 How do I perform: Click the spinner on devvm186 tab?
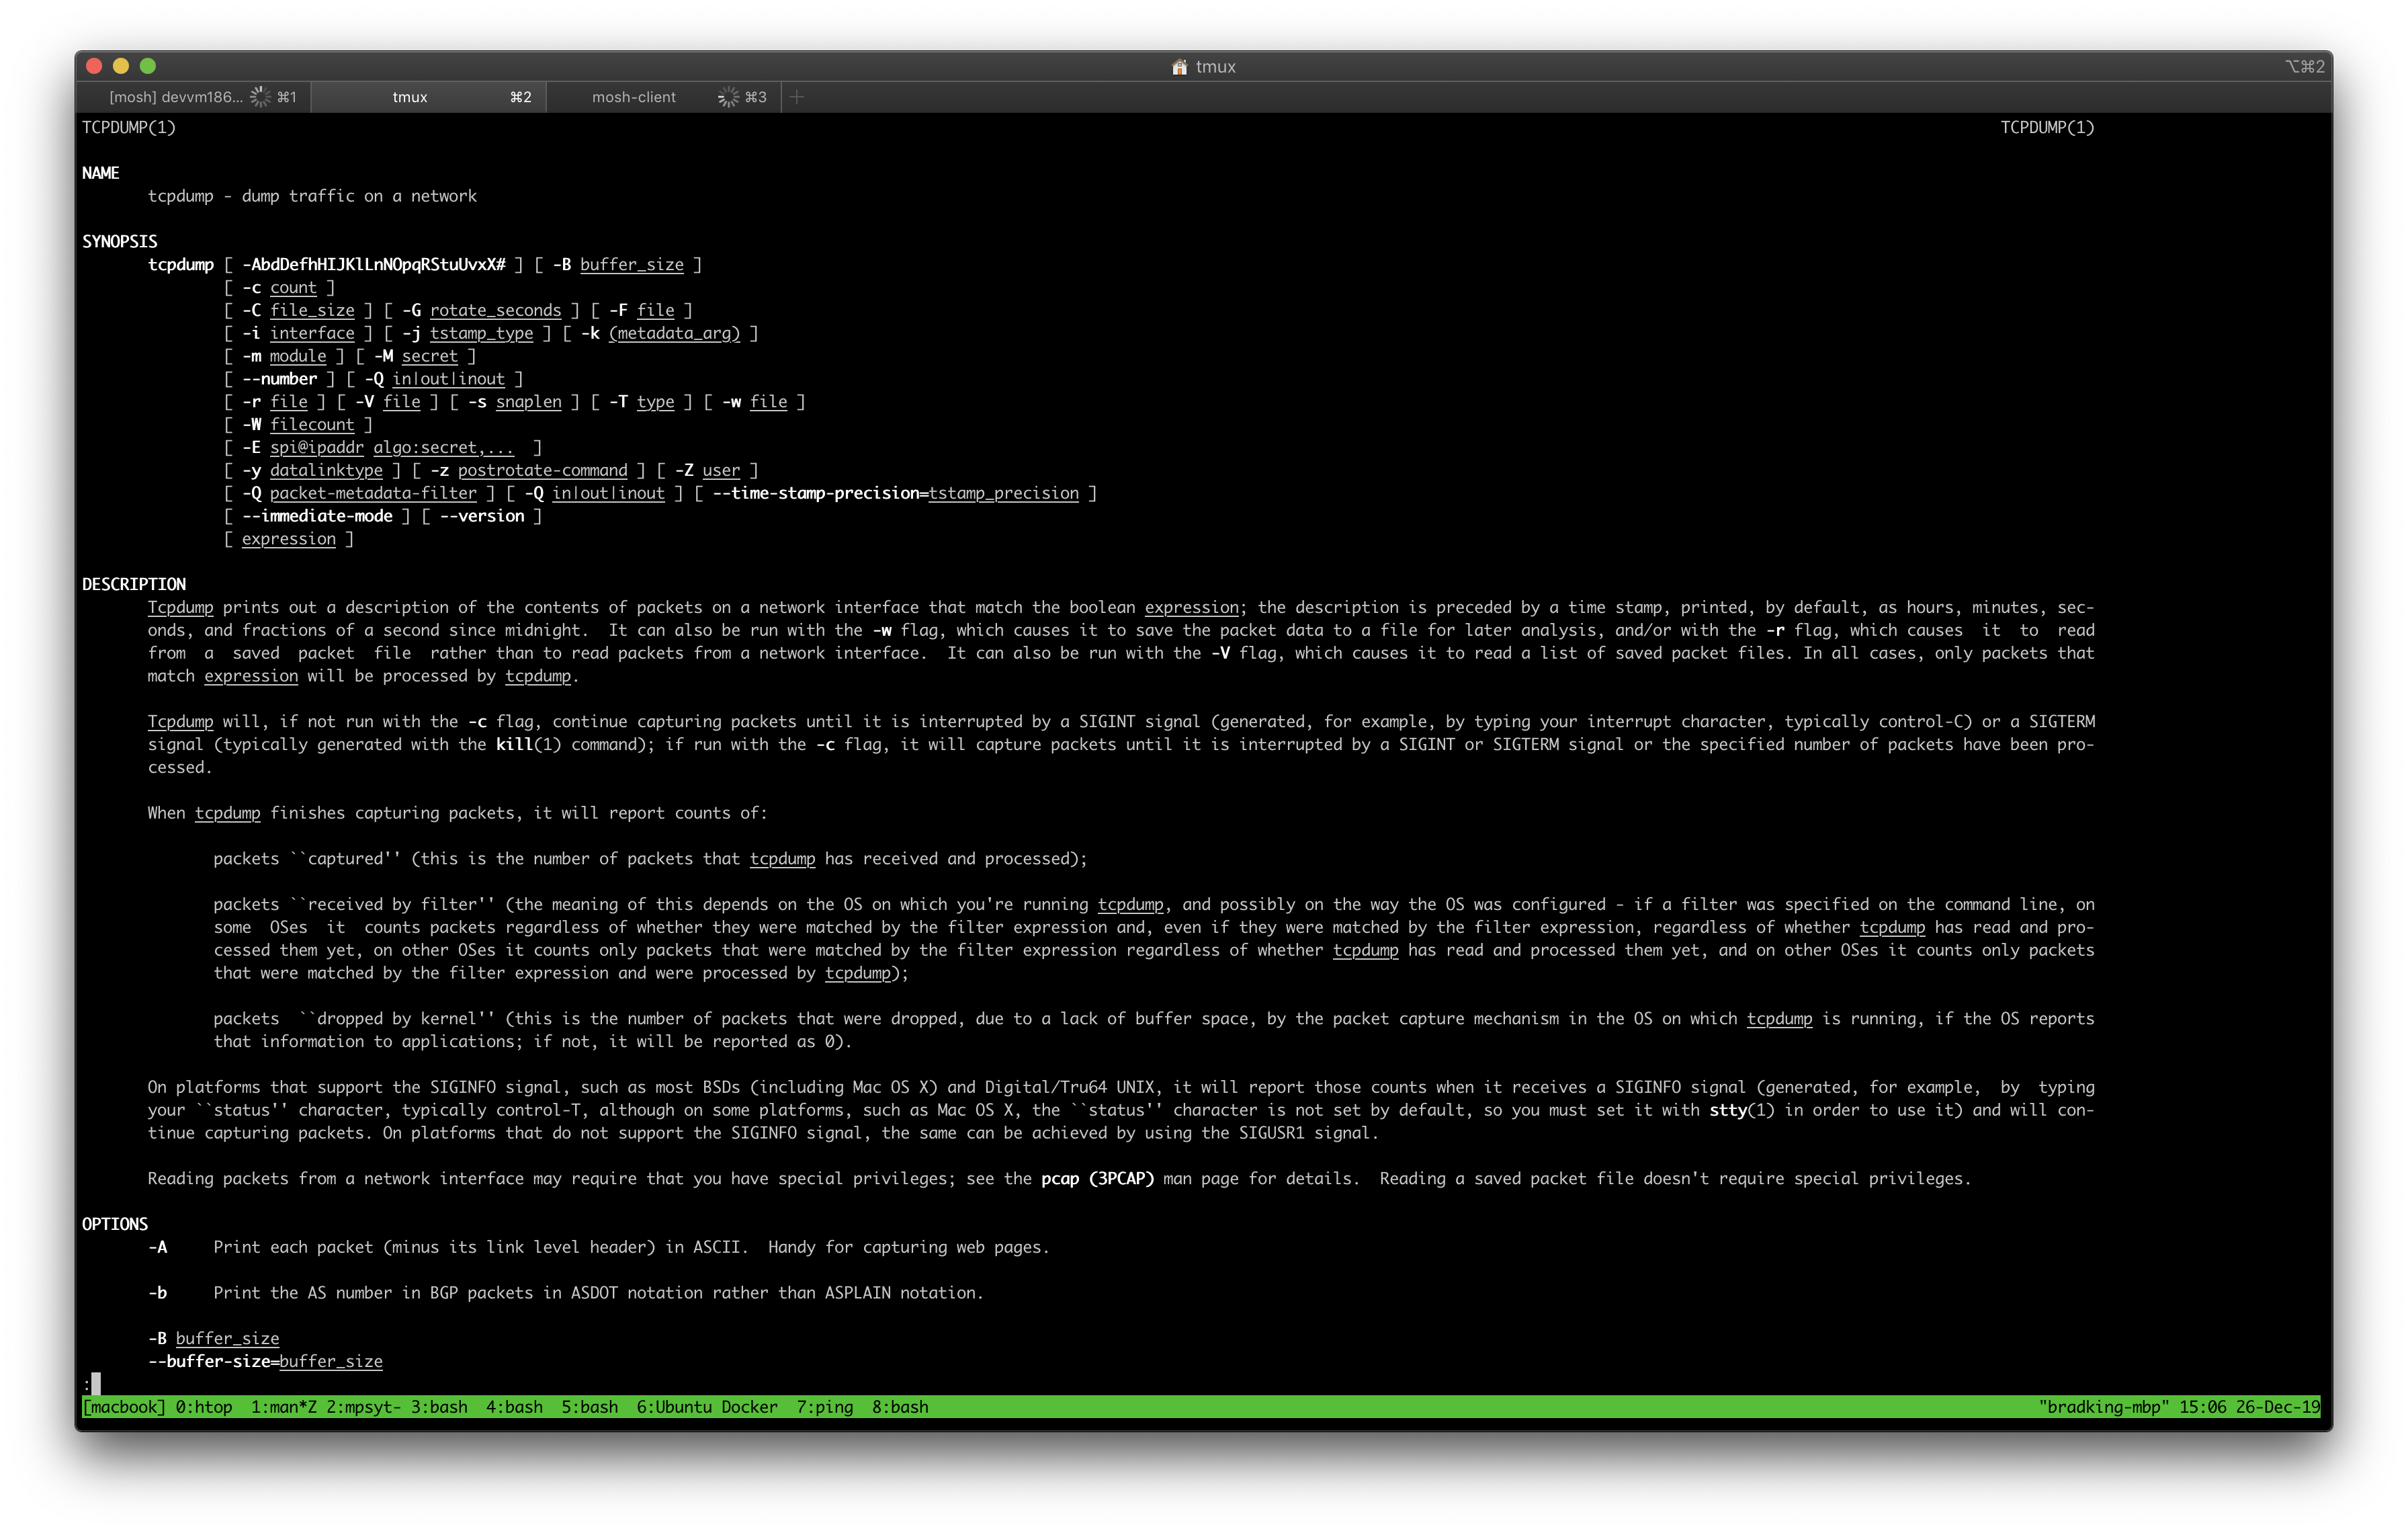point(260,97)
